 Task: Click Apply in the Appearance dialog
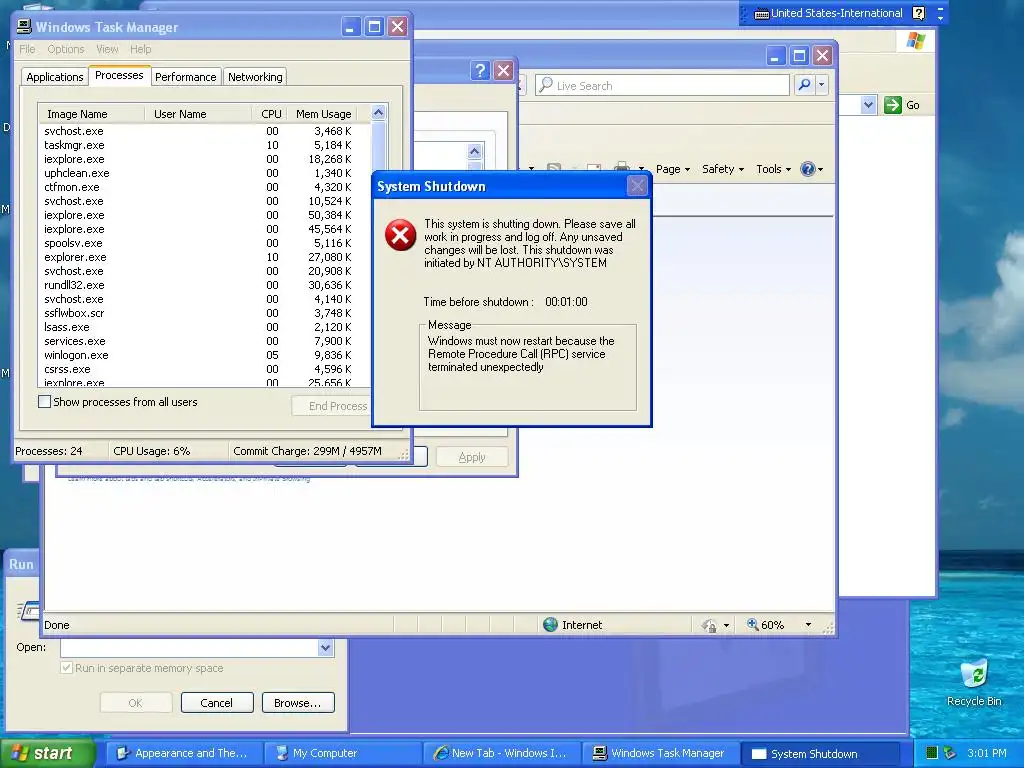472,456
